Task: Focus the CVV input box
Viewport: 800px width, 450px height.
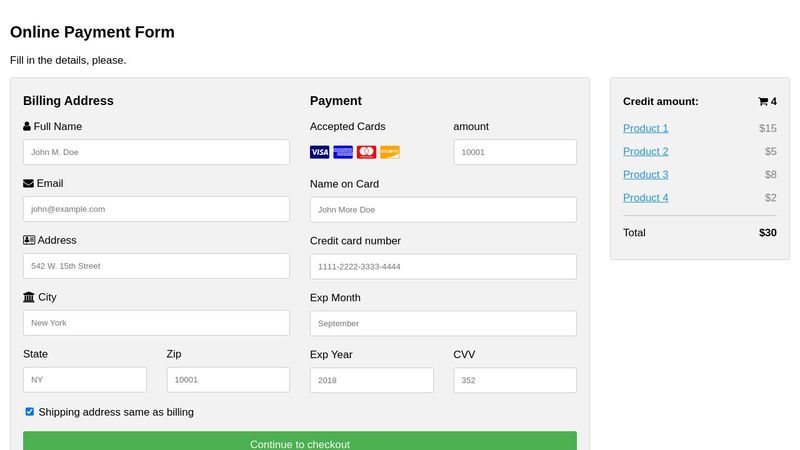Action: point(514,381)
